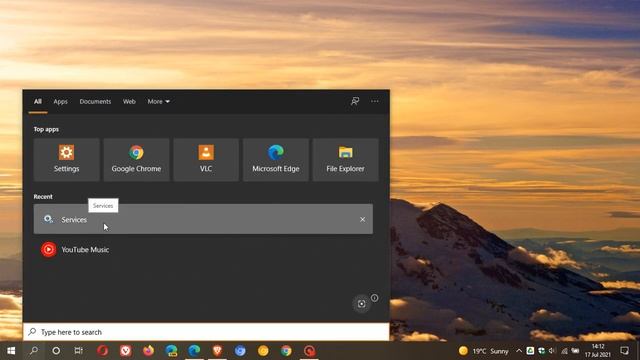Screen dimensions: 640x360
Task: Open Task View on the taskbar
Action: (79, 351)
